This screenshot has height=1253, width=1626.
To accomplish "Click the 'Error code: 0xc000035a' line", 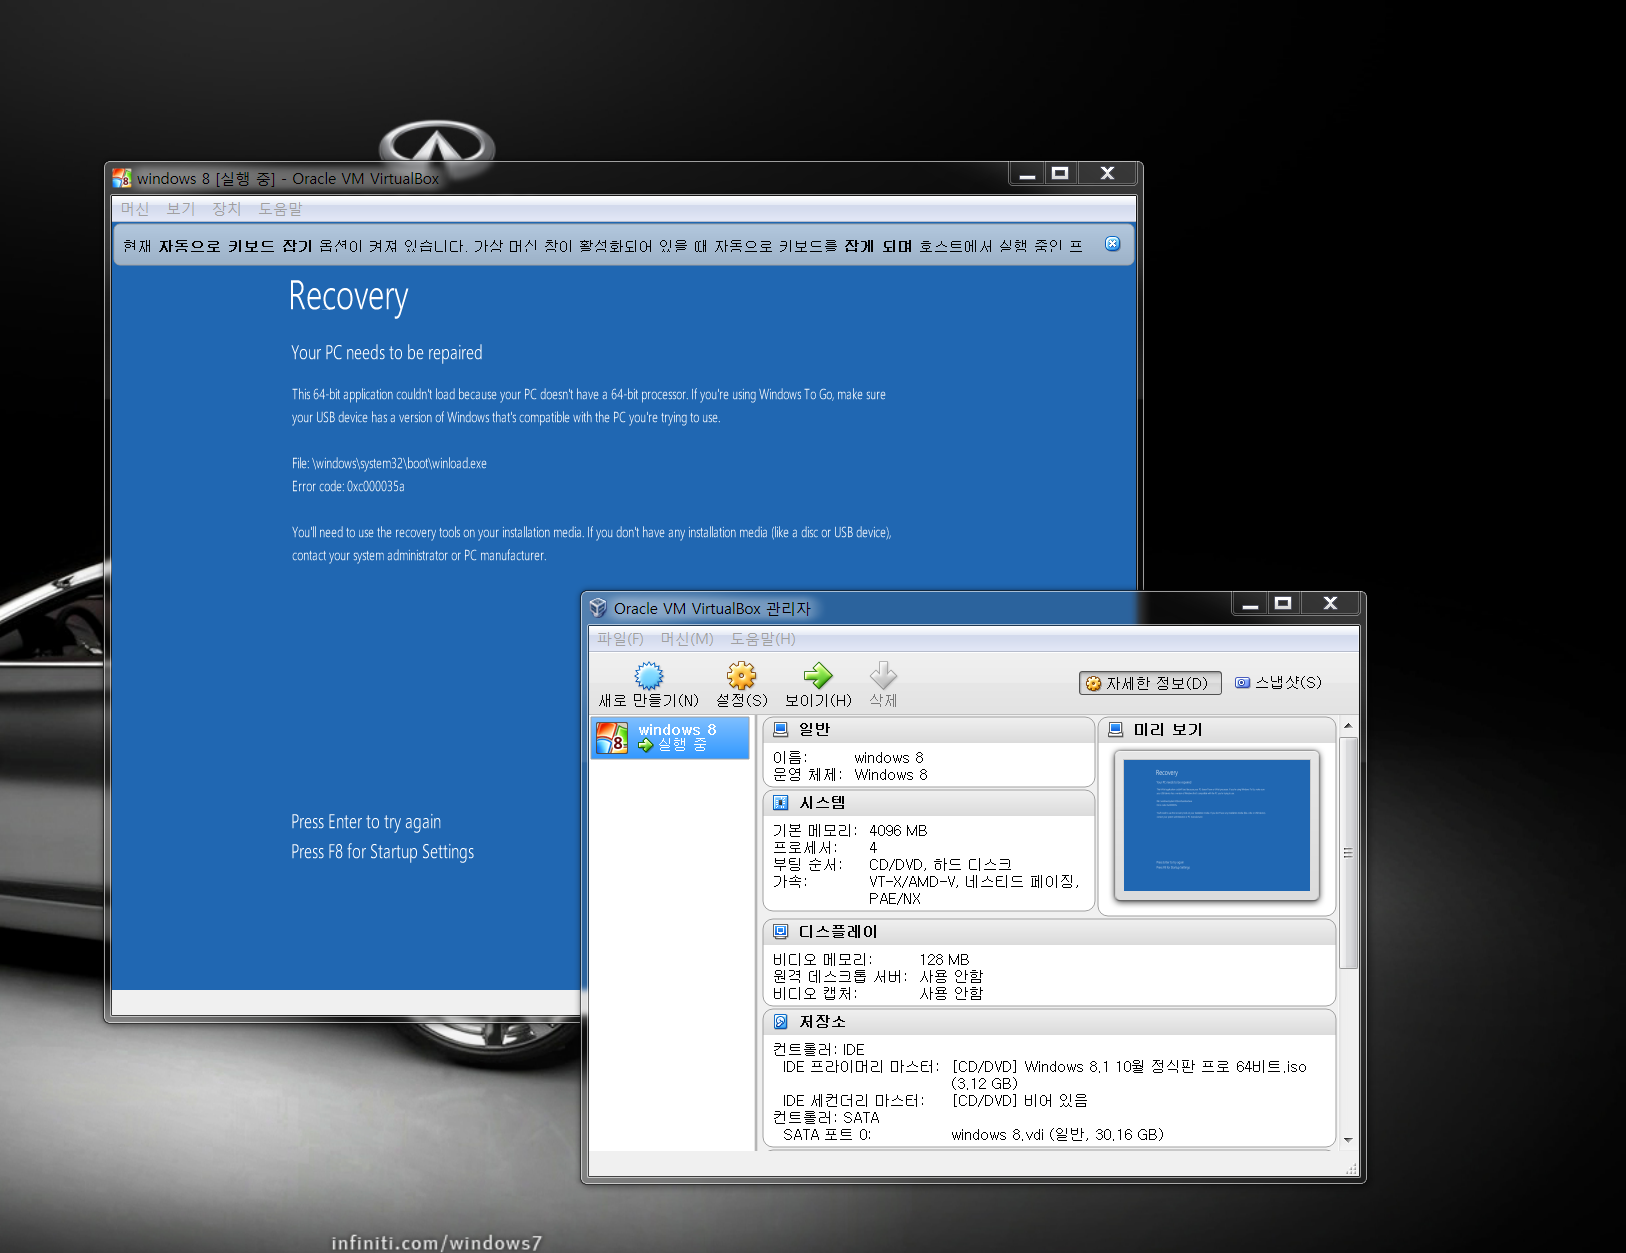I will pos(348,487).
